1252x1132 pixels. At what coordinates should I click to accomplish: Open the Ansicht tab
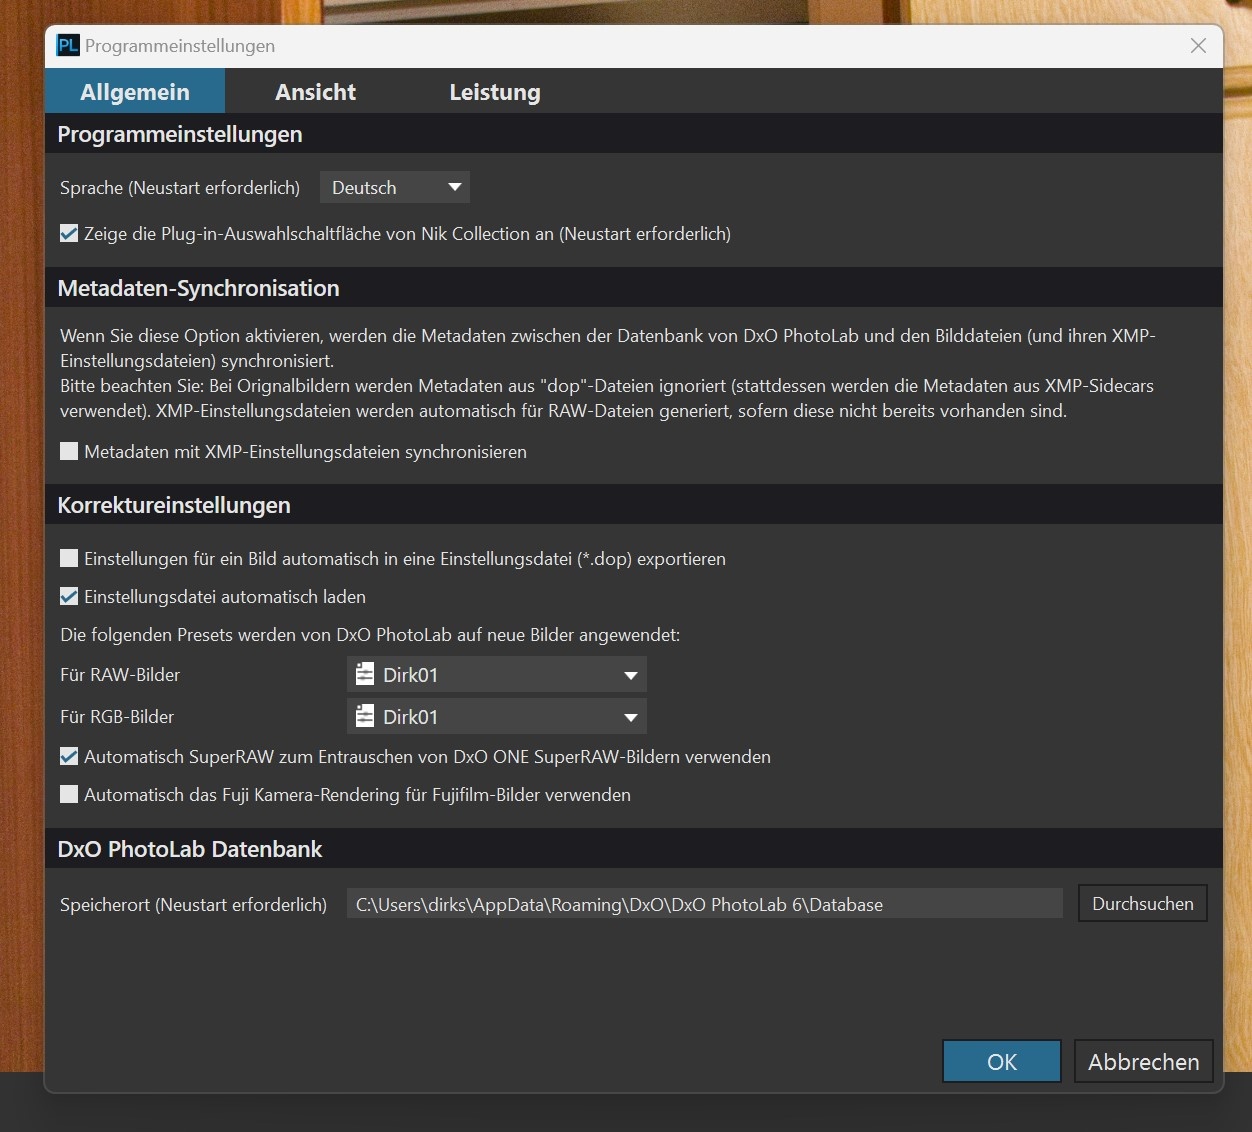[315, 92]
